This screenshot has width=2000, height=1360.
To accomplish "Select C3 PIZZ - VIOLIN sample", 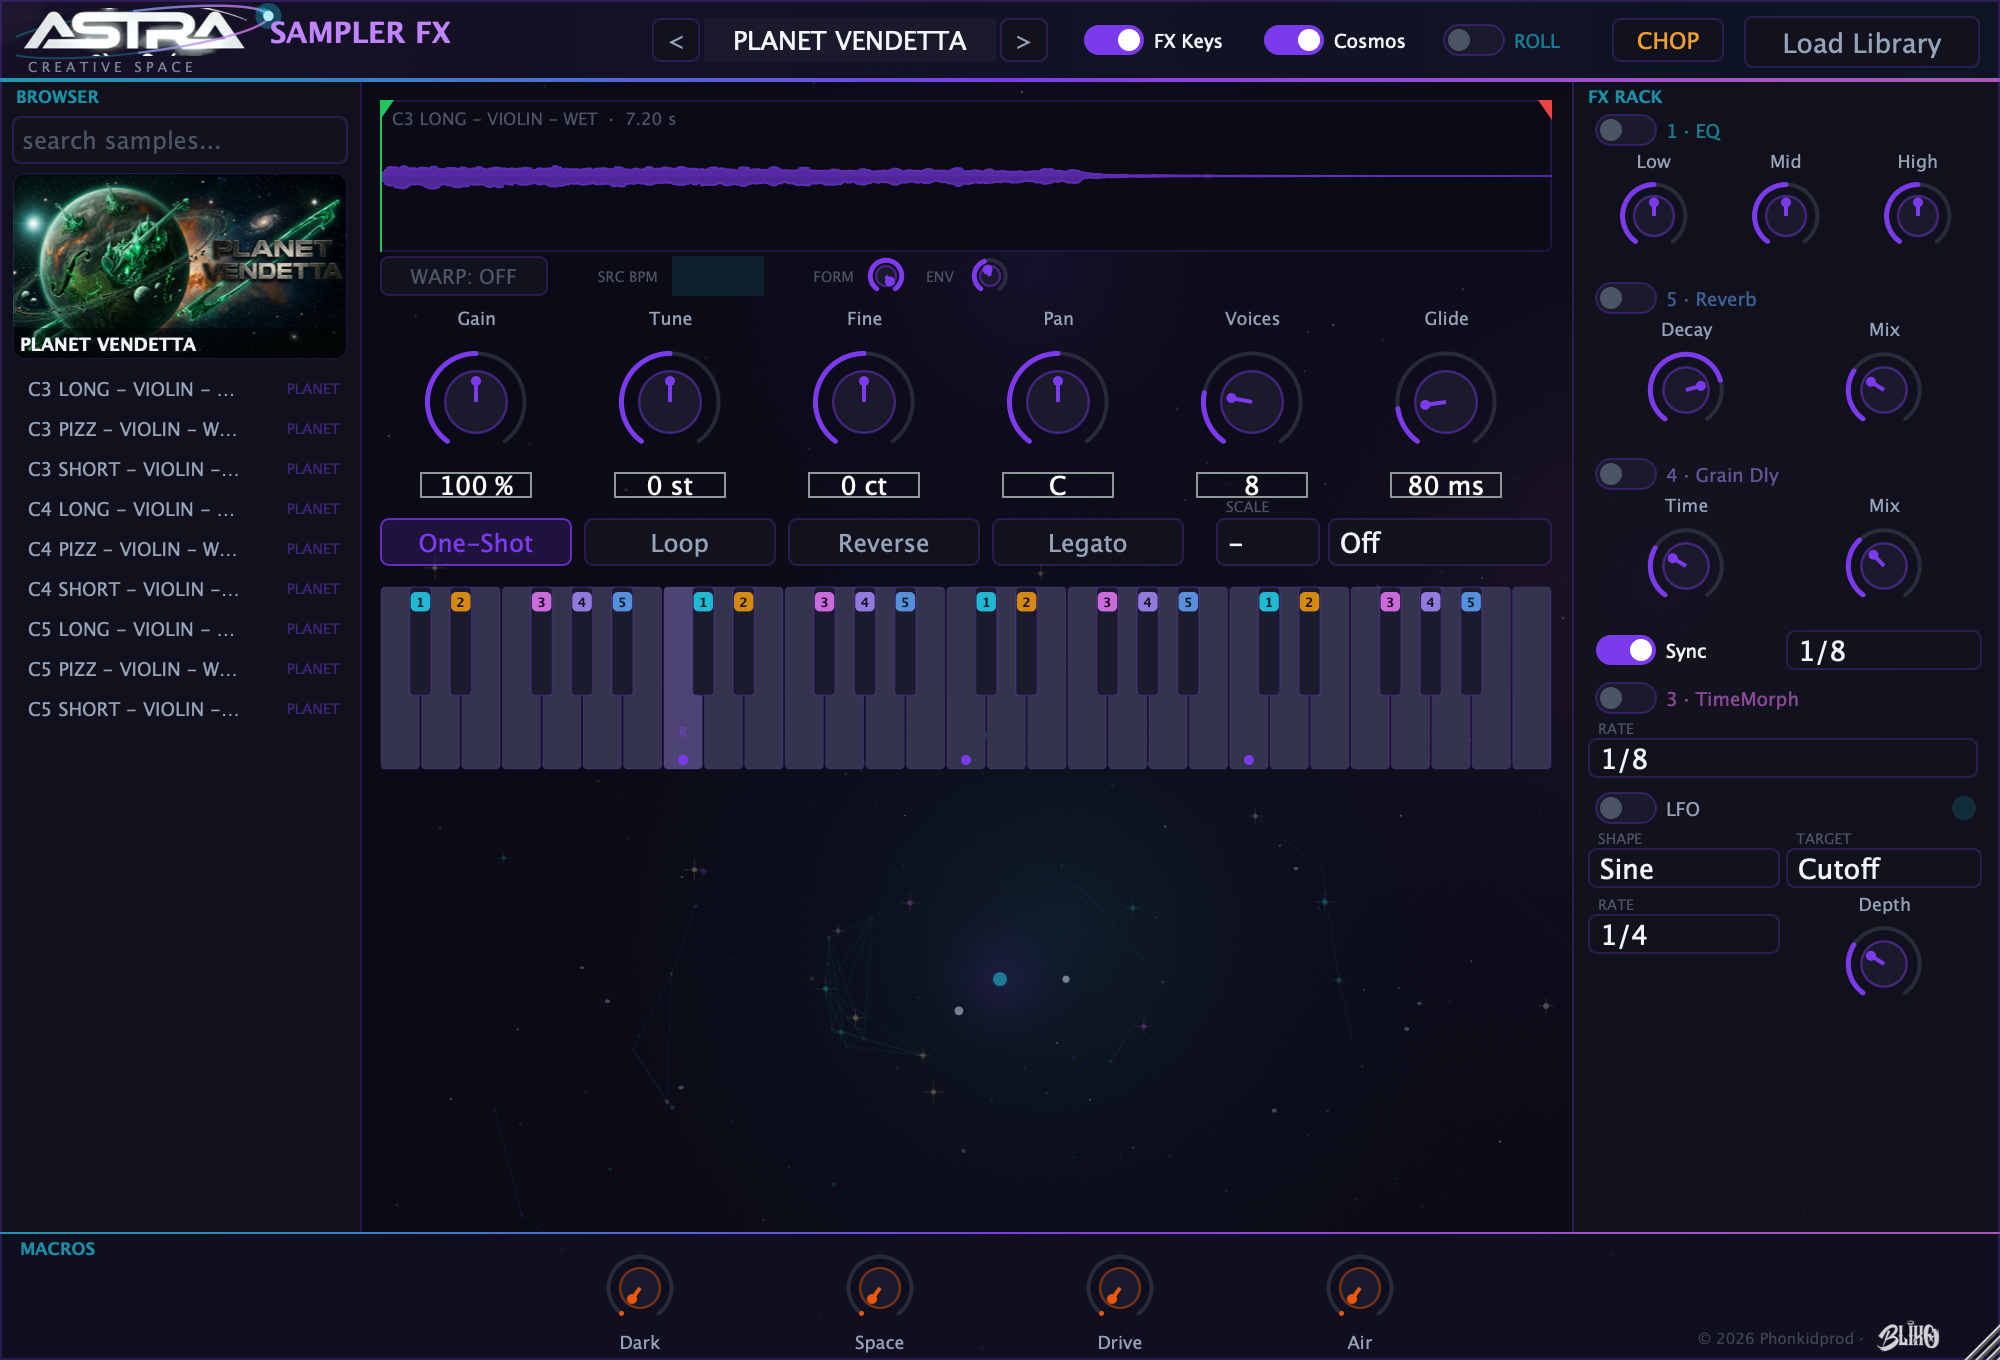I will click(x=180, y=429).
